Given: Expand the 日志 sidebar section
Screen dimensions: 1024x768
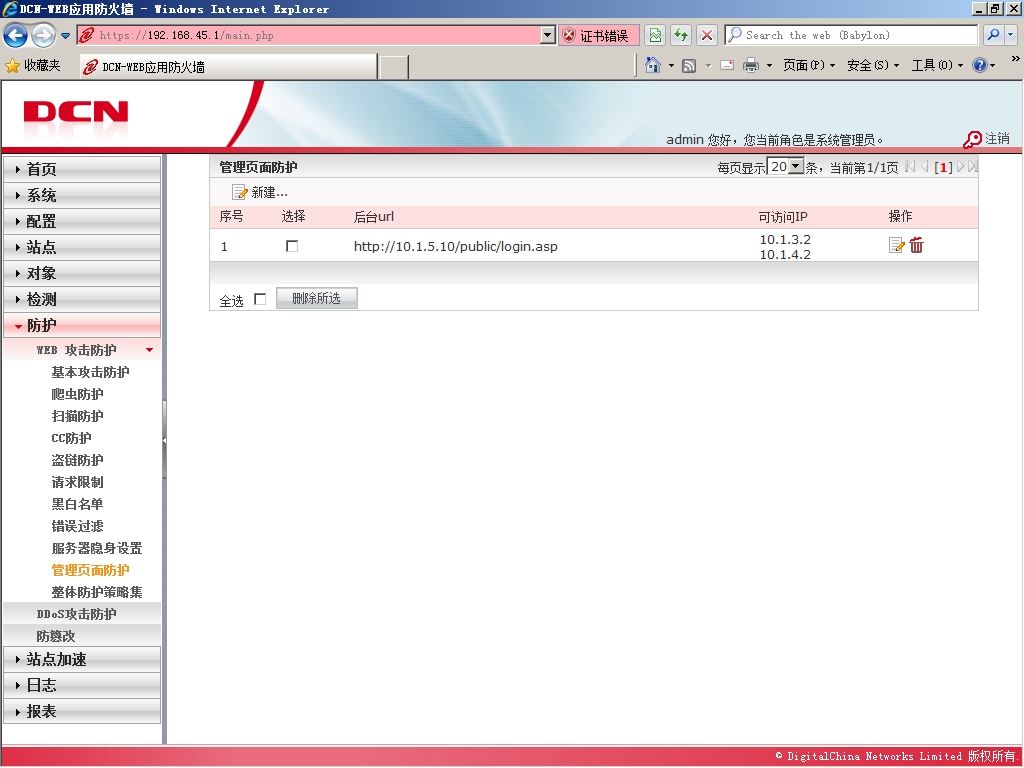Looking at the screenshot, I should (82, 686).
